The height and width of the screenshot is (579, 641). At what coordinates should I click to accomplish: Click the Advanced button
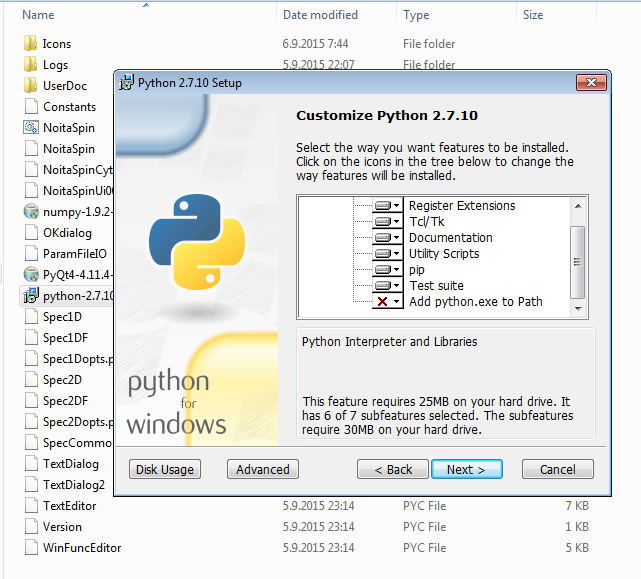[263, 469]
